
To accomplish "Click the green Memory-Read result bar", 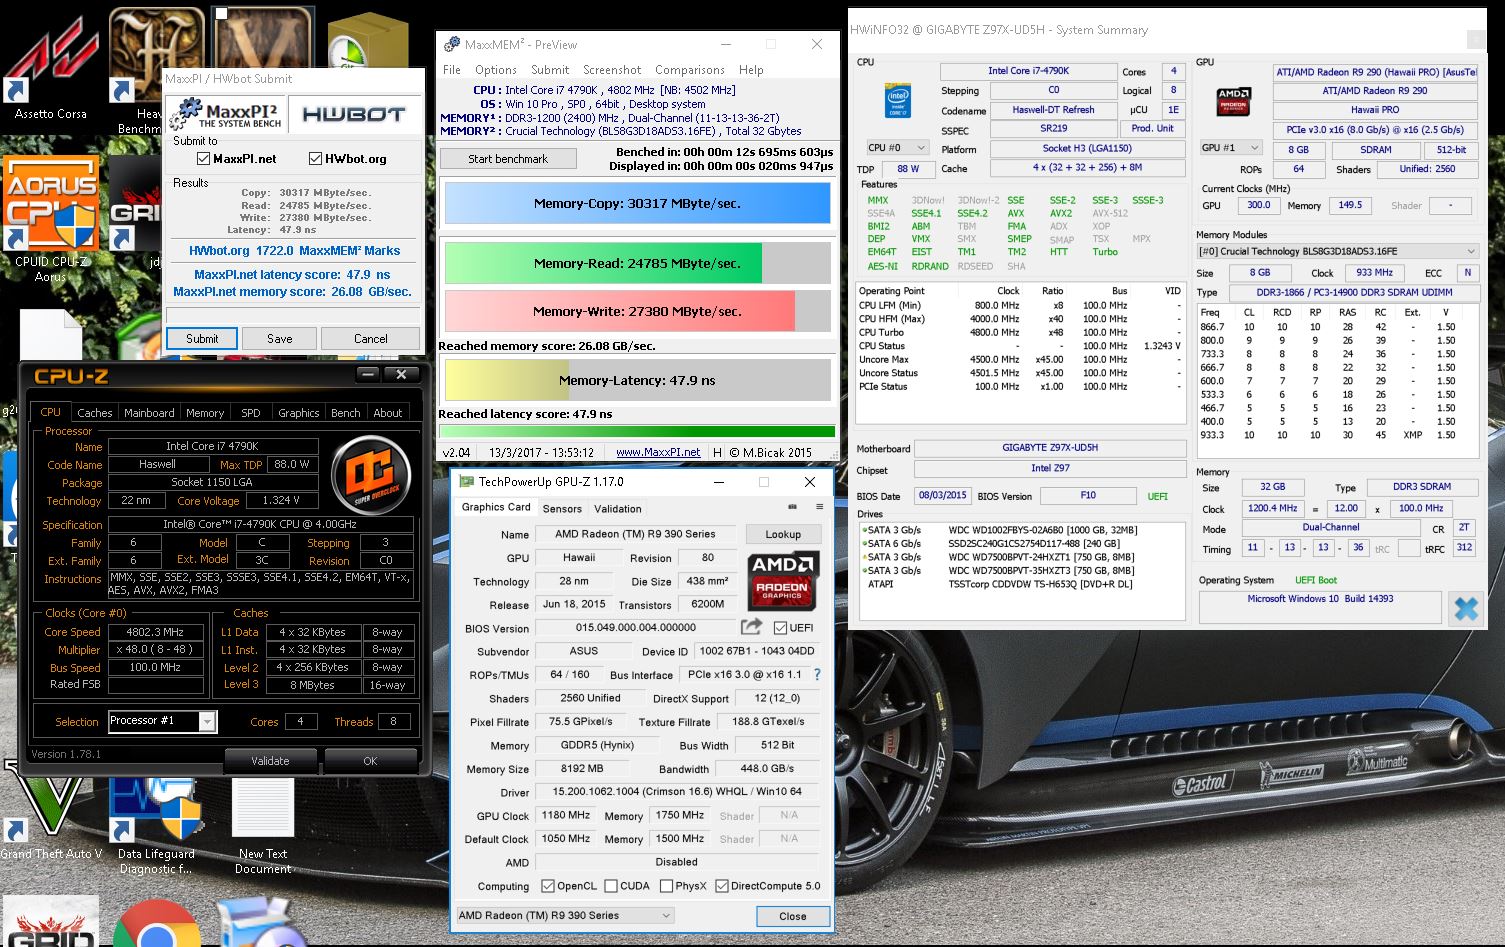I will click(637, 263).
